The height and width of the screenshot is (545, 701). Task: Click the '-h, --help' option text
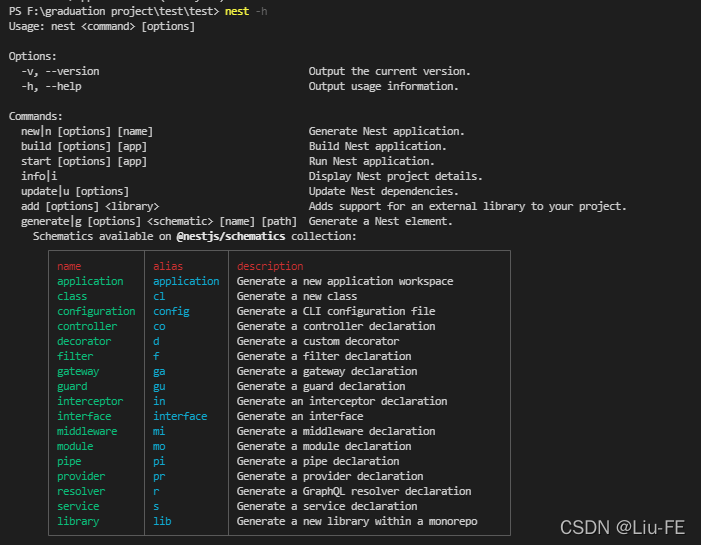[51, 86]
